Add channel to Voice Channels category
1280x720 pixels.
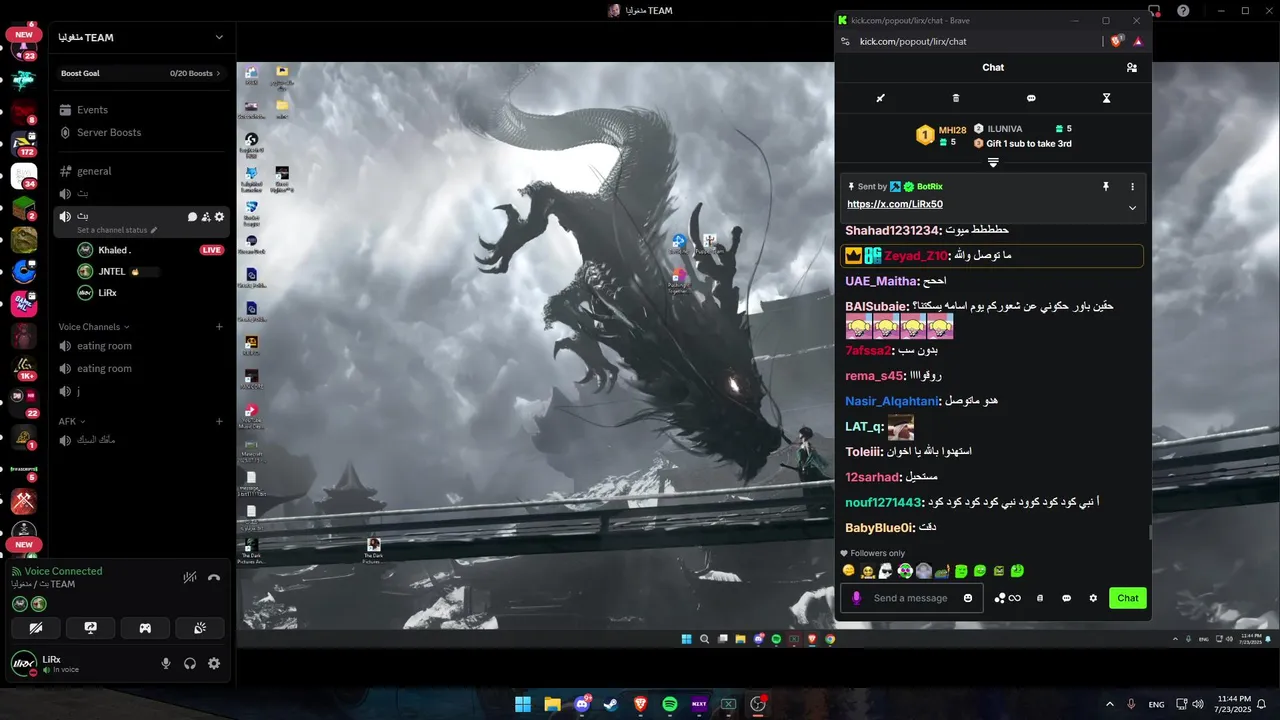pos(219,327)
